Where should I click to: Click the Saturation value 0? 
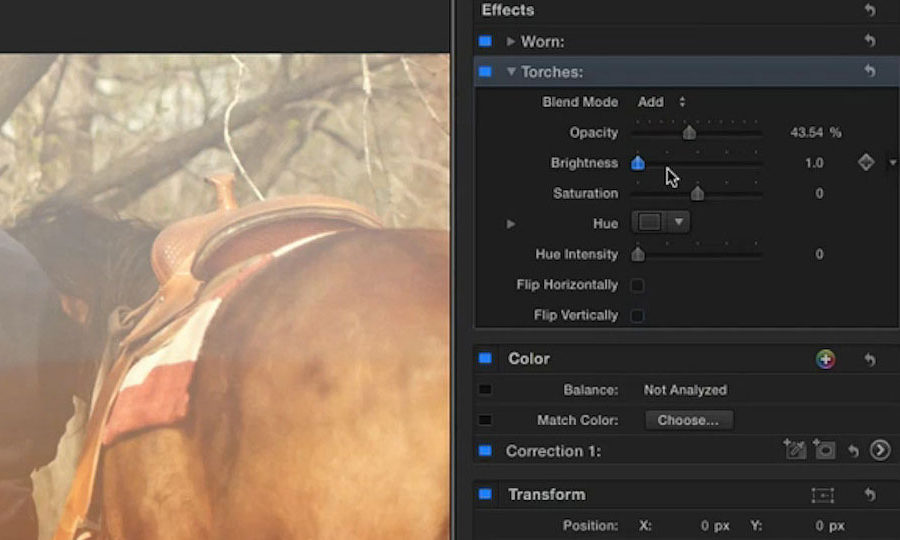pos(819,193)
